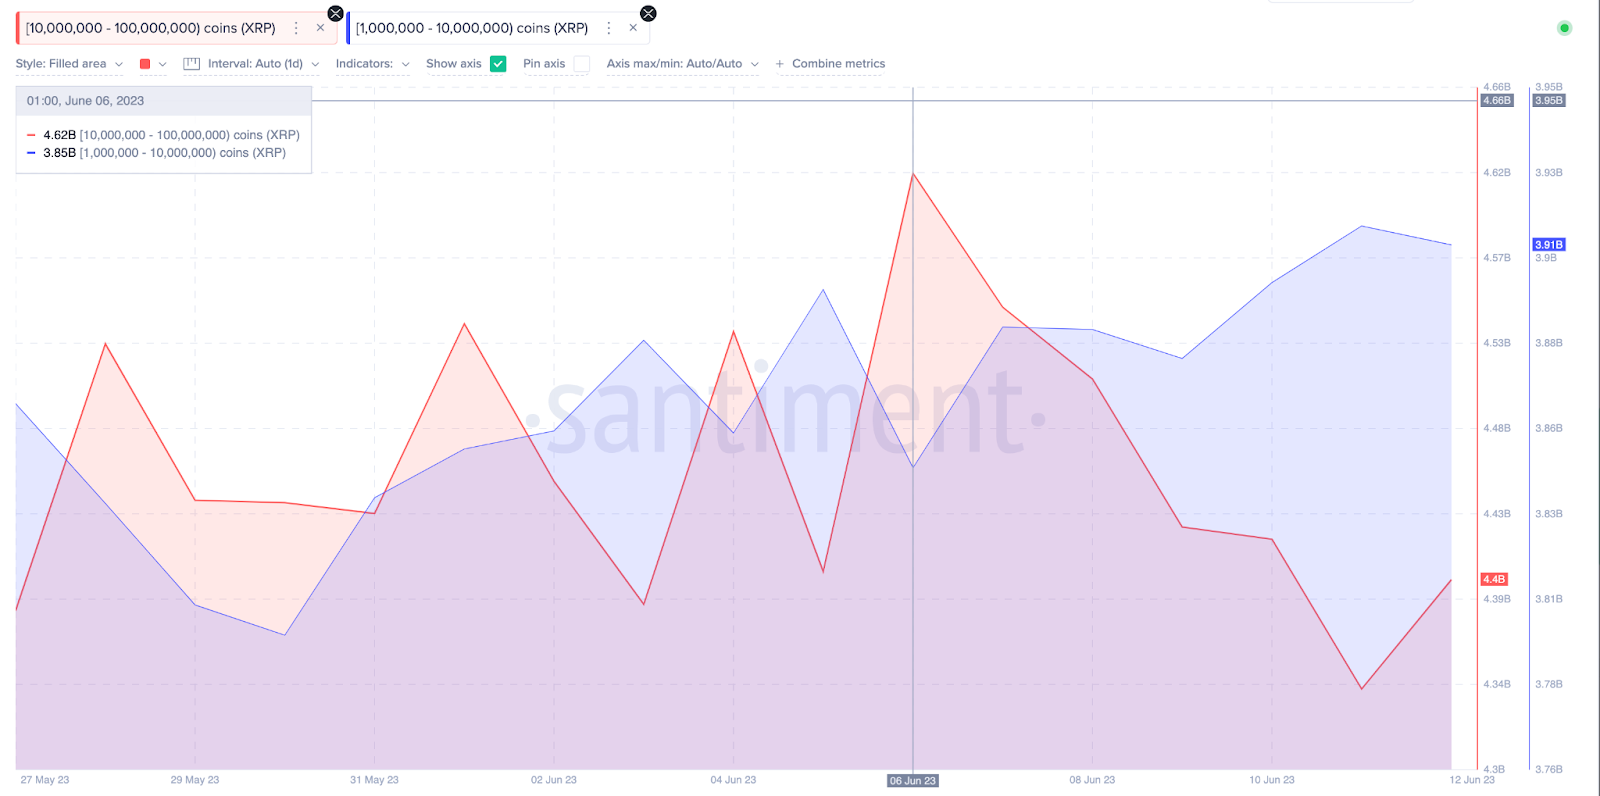Enable the Pin axis checkbox
This screenshot has width=1600, height=796.
pyautogui.click(x=582, y=64)
